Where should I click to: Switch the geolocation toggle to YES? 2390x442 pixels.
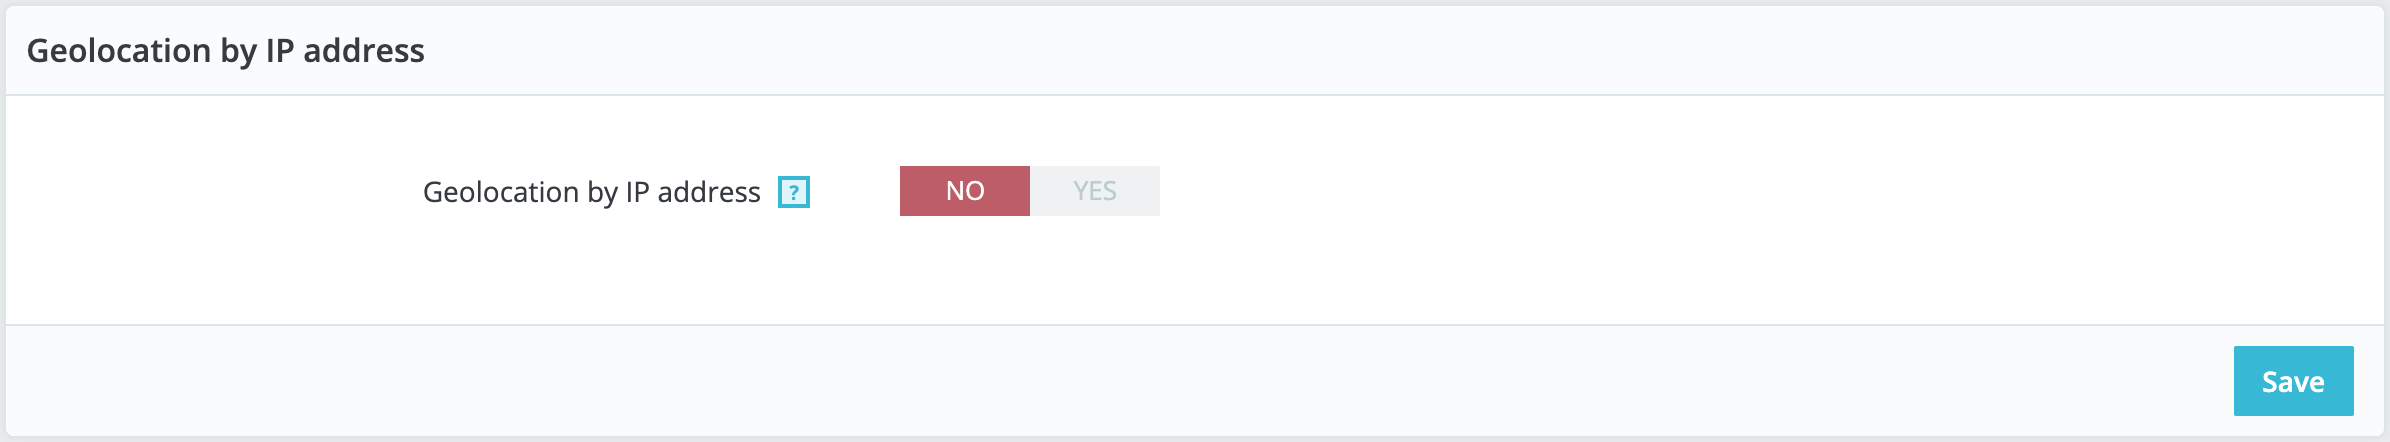pyautogui.click(x=1094, y=191)
